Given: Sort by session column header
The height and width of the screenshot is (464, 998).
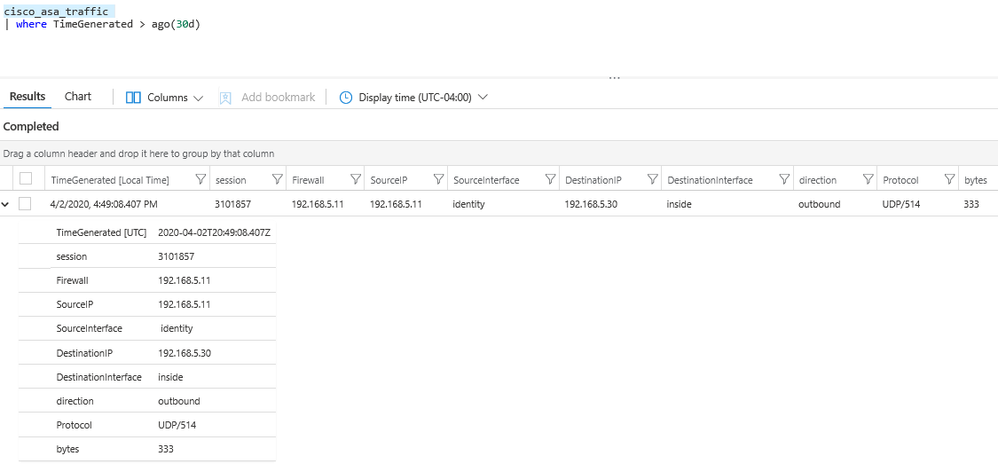Looking at the screenshot, I should (x=231, y=180).
